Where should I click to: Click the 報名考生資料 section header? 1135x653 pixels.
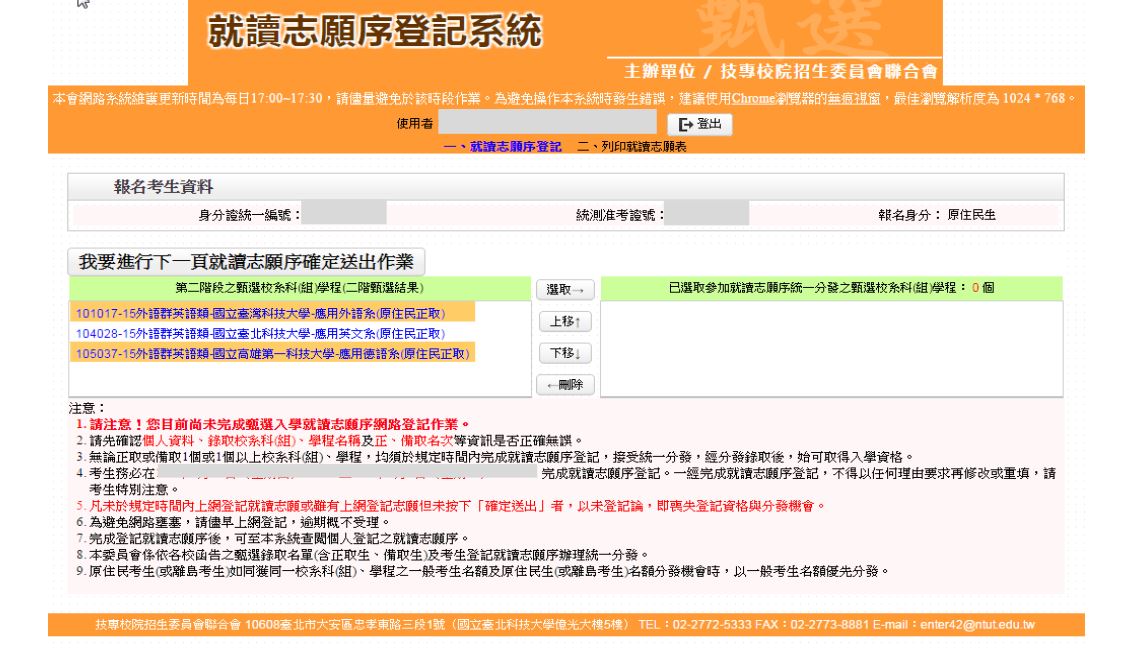566,187
